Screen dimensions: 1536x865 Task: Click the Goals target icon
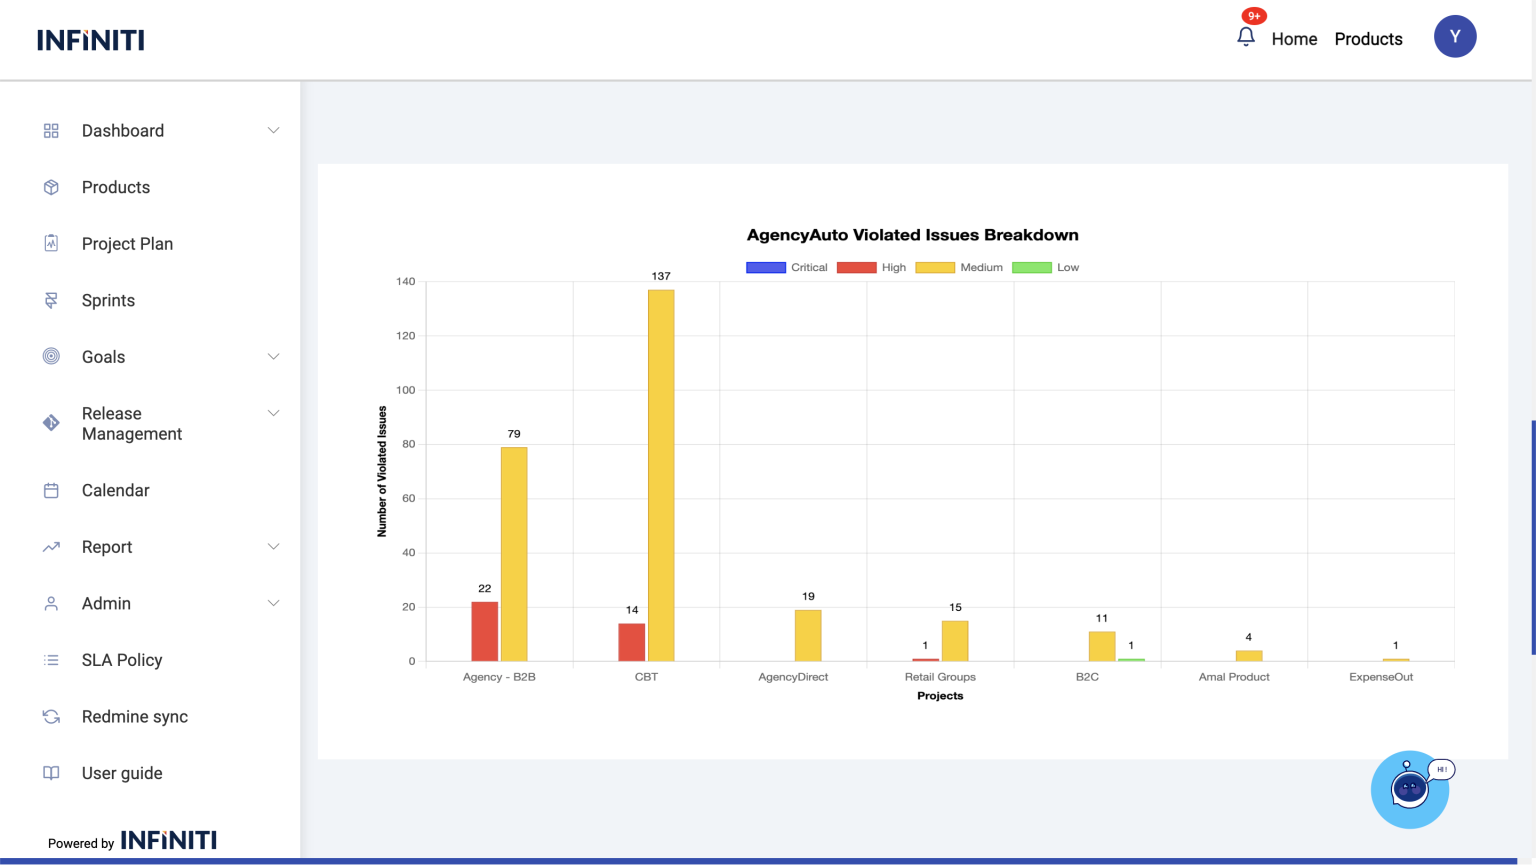click(x=51, y=357)
